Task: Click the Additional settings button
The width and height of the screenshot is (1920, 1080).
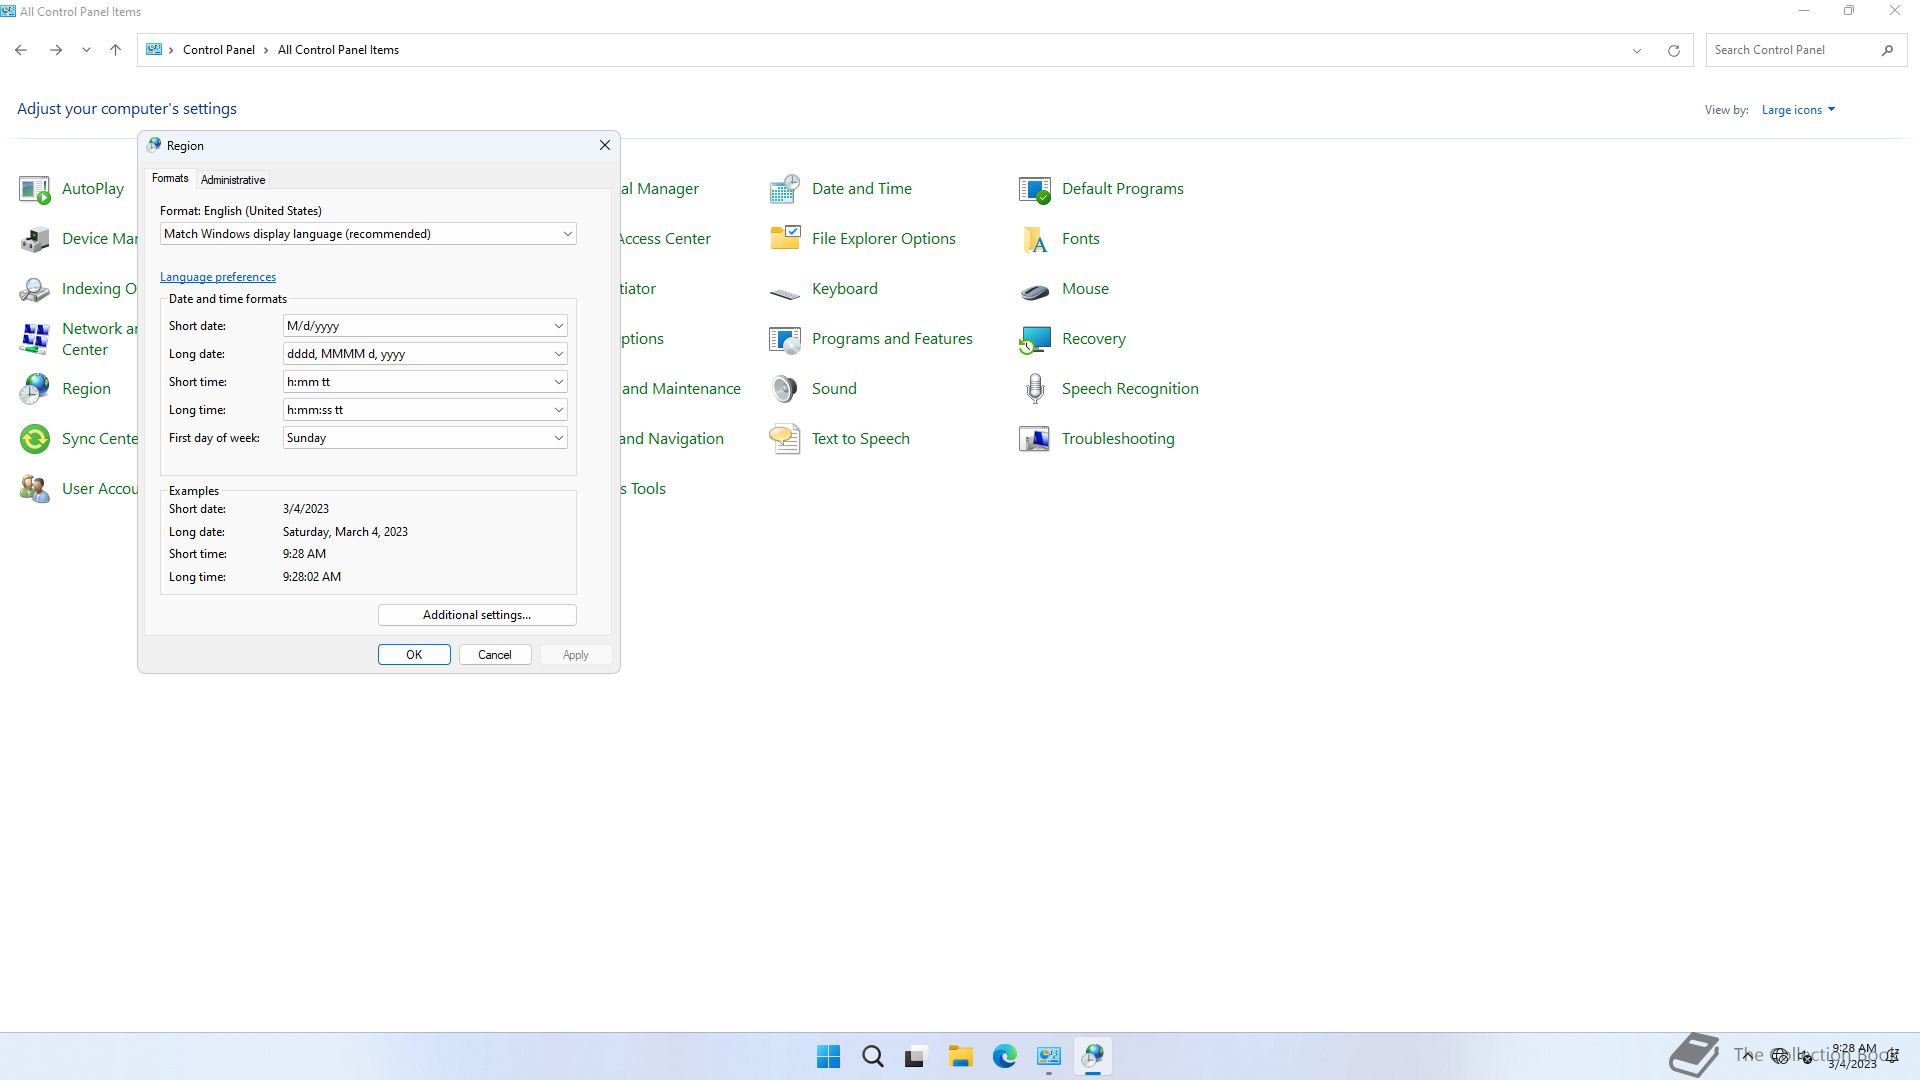Action: coord(477,615)
